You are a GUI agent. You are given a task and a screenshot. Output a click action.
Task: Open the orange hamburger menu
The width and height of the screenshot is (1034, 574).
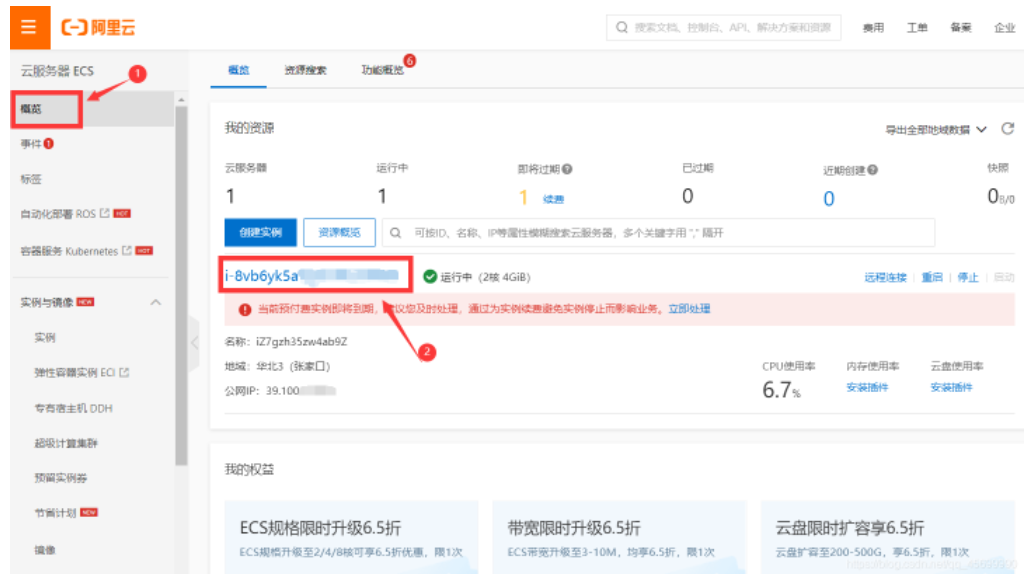[x=30, y=27]
